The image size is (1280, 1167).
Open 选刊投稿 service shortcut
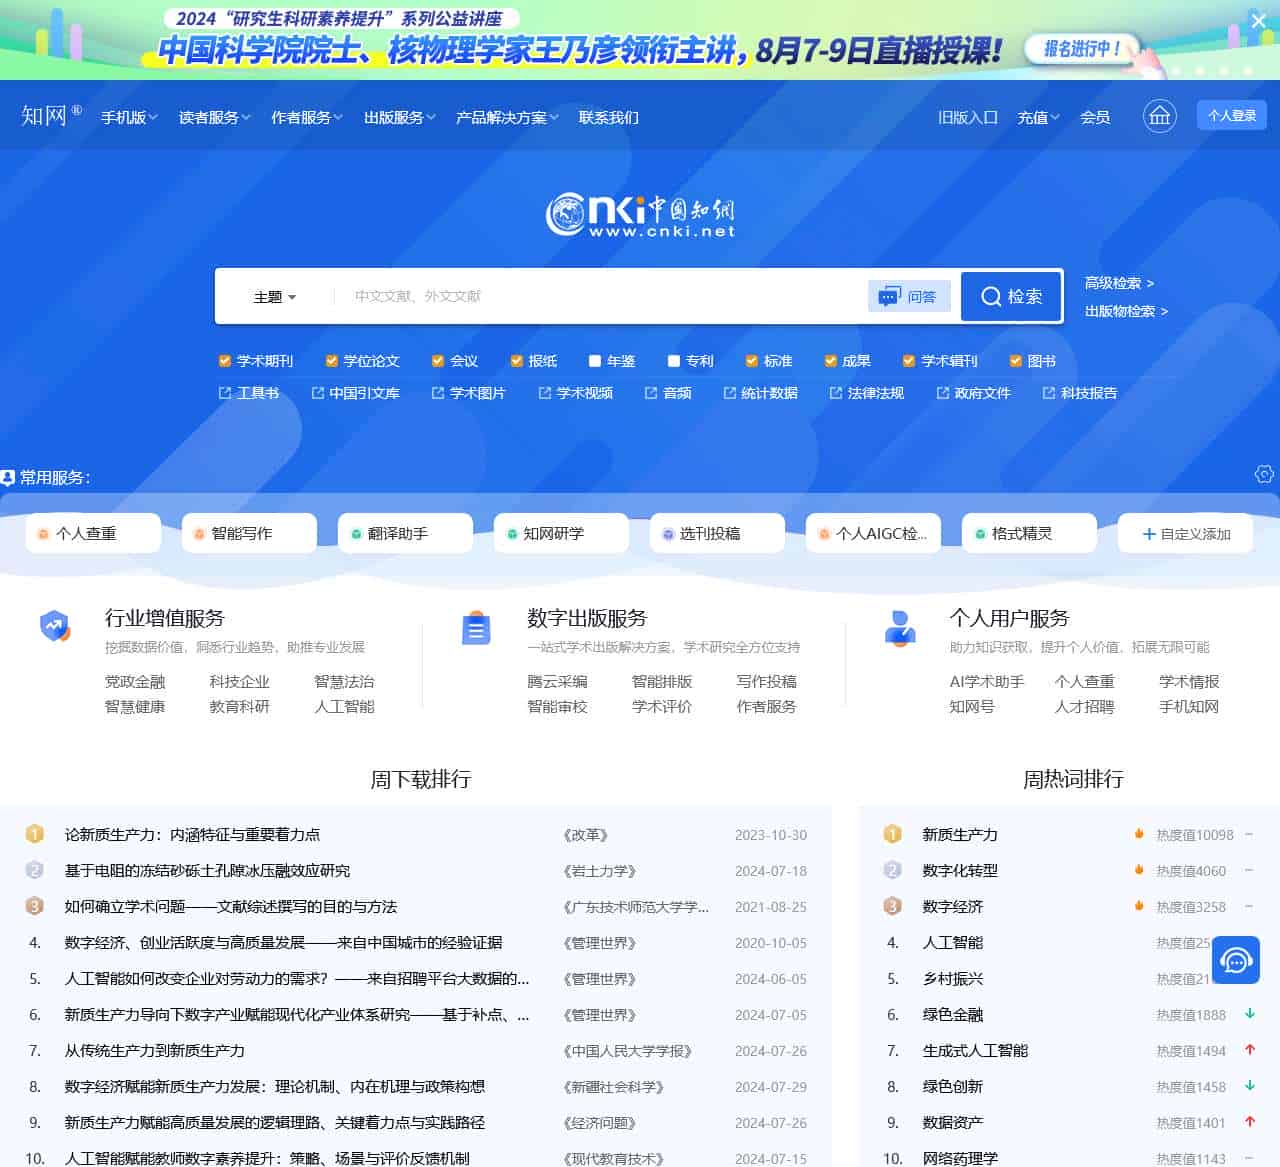tap(717, 533)
